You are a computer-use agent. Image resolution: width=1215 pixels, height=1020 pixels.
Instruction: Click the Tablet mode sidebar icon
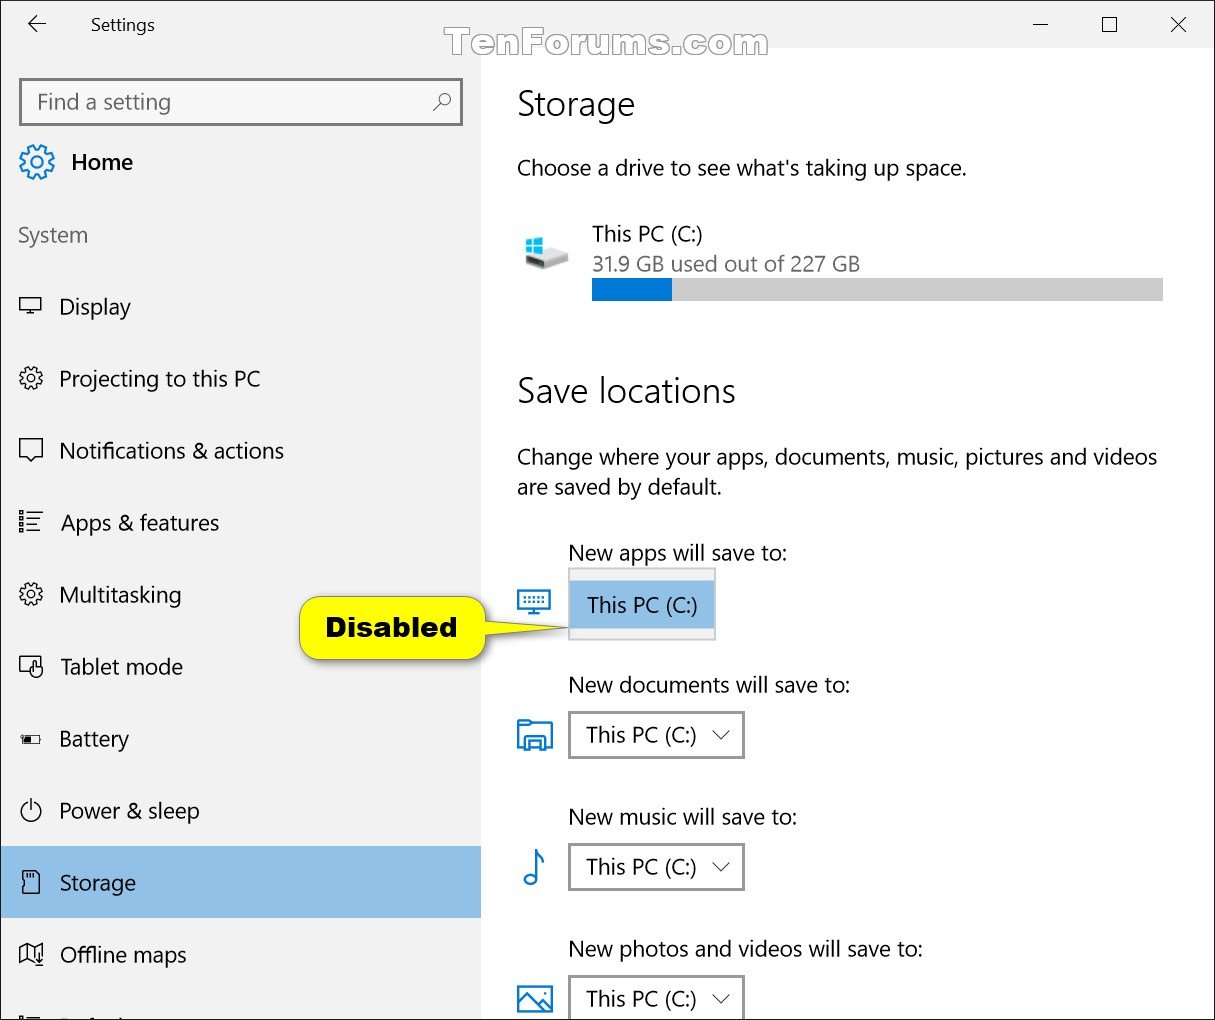pos(31,666)
